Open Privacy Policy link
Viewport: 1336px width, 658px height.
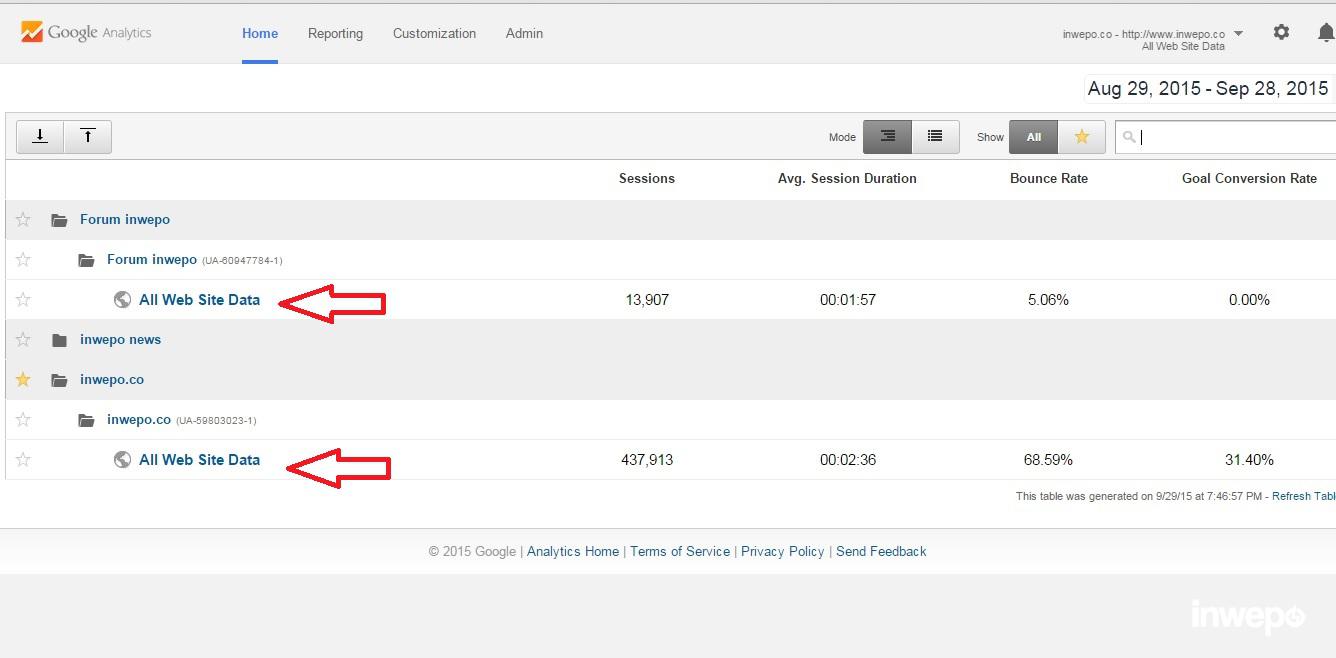click(783, 551)
